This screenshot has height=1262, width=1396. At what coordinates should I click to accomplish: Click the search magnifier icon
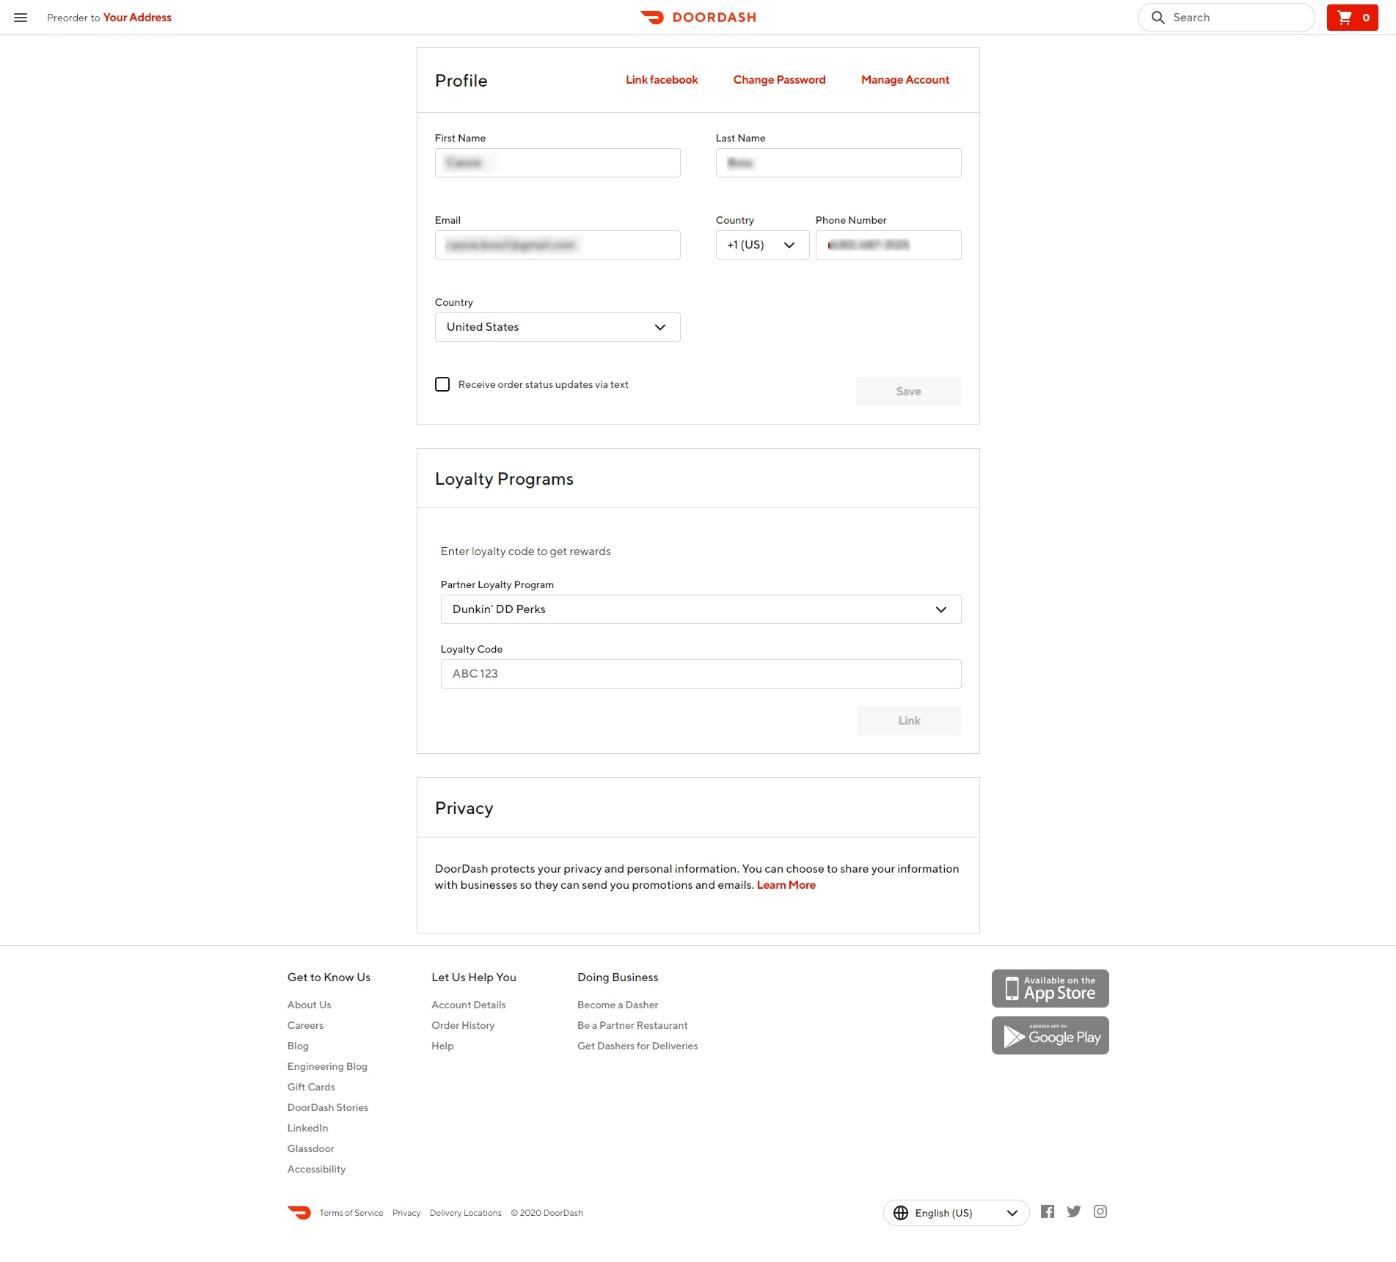coord(1158,17)
